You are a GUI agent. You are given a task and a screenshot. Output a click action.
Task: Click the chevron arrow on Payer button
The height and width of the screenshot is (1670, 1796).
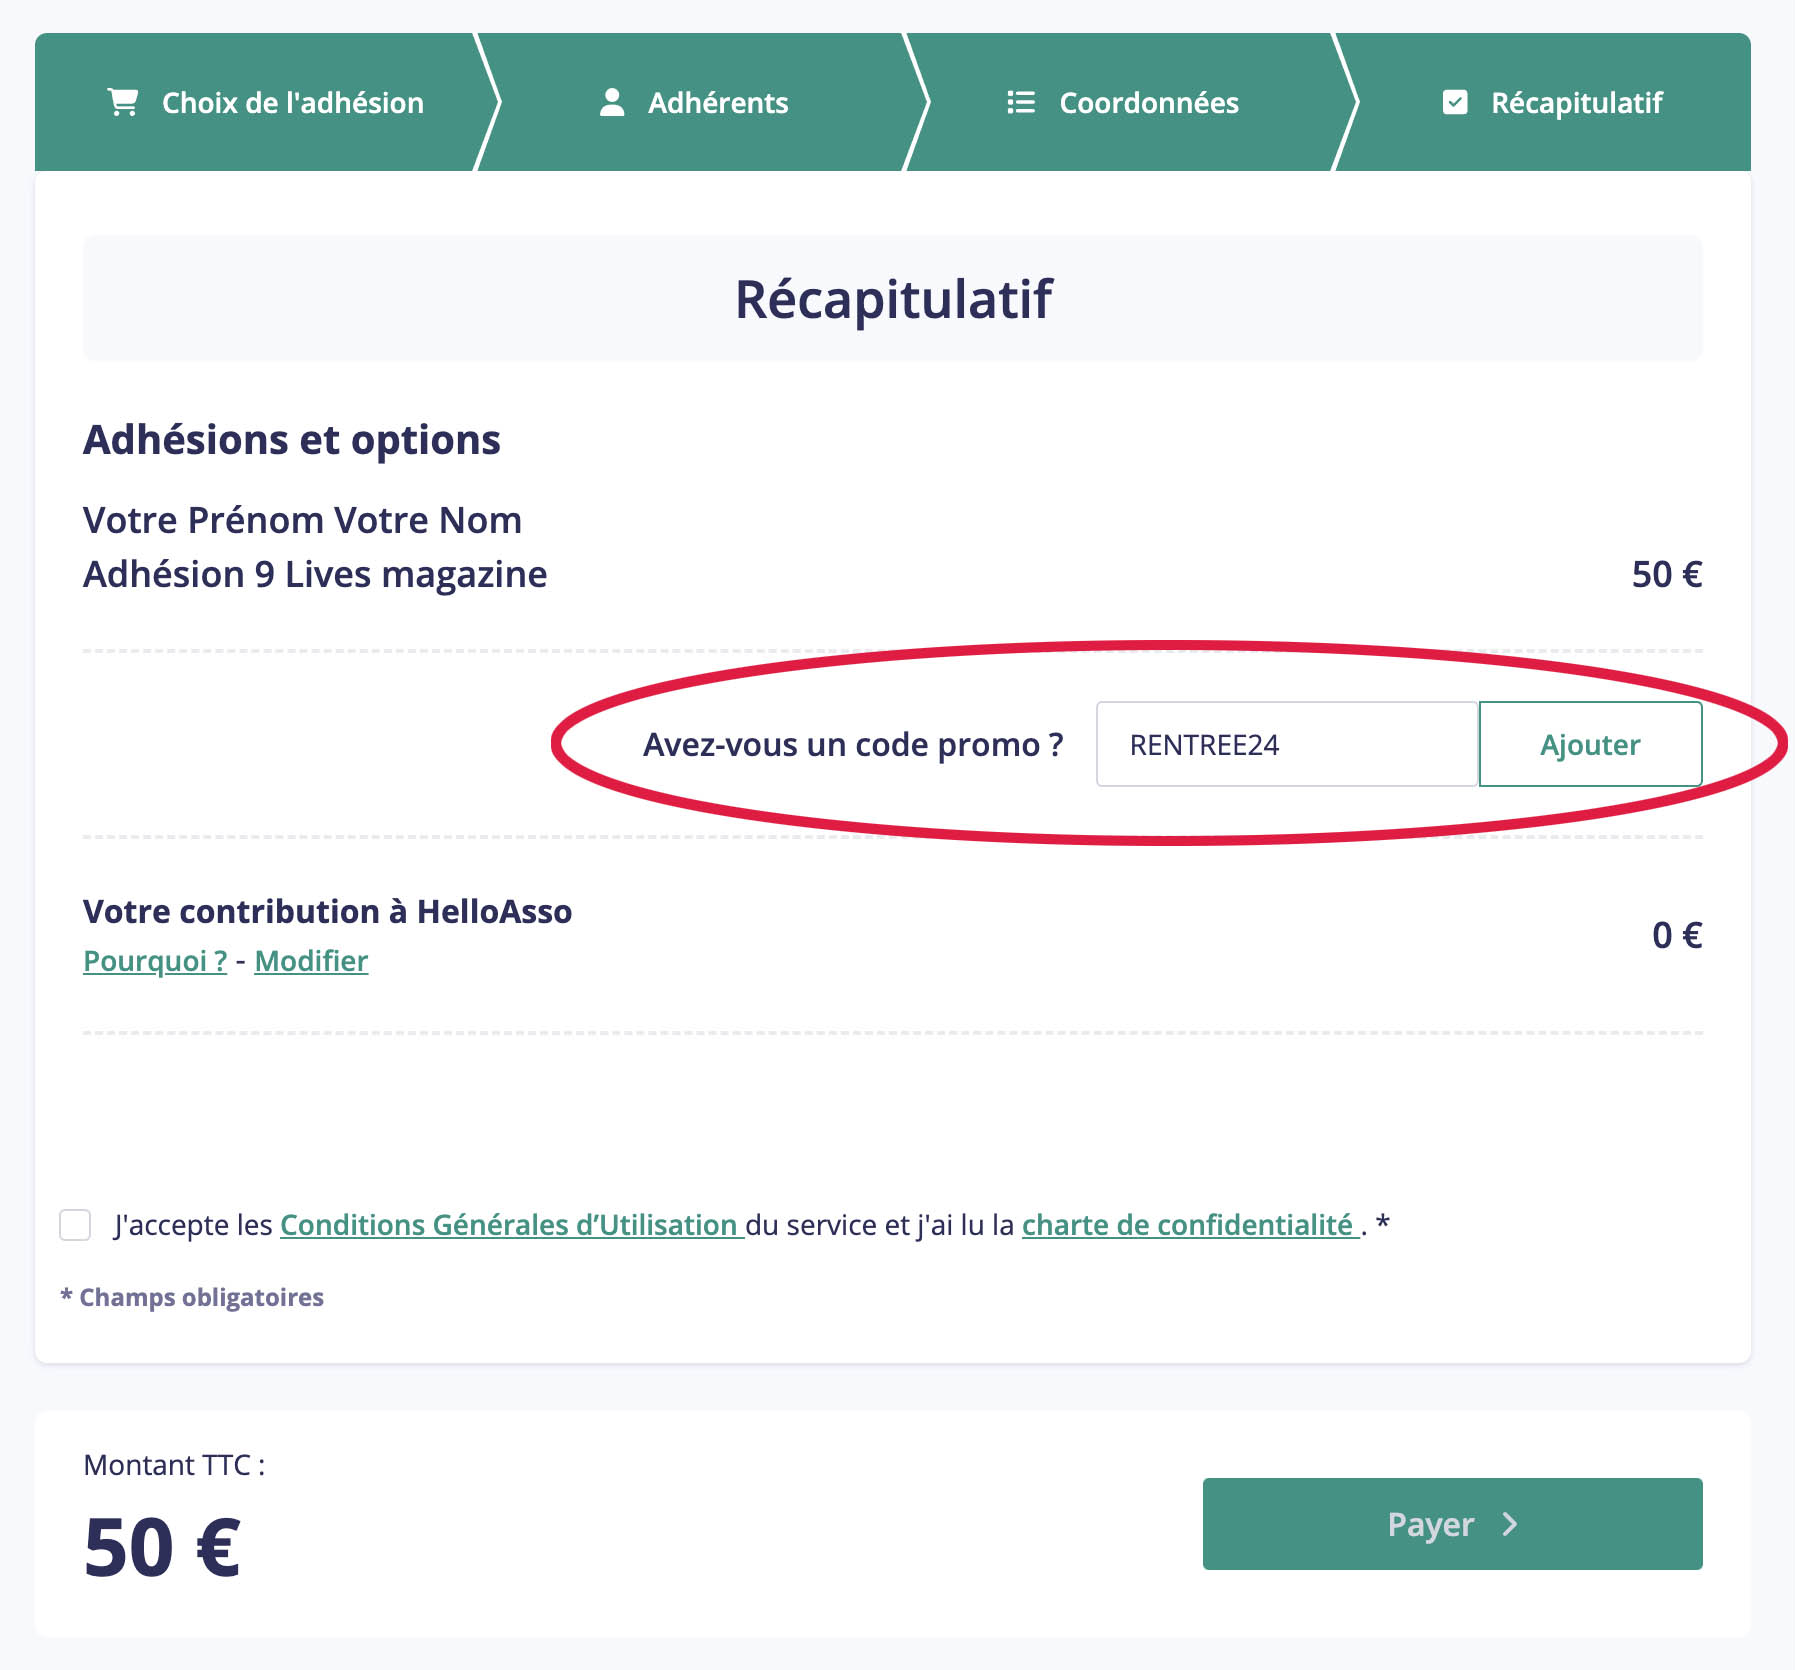click(1510, 1524)
